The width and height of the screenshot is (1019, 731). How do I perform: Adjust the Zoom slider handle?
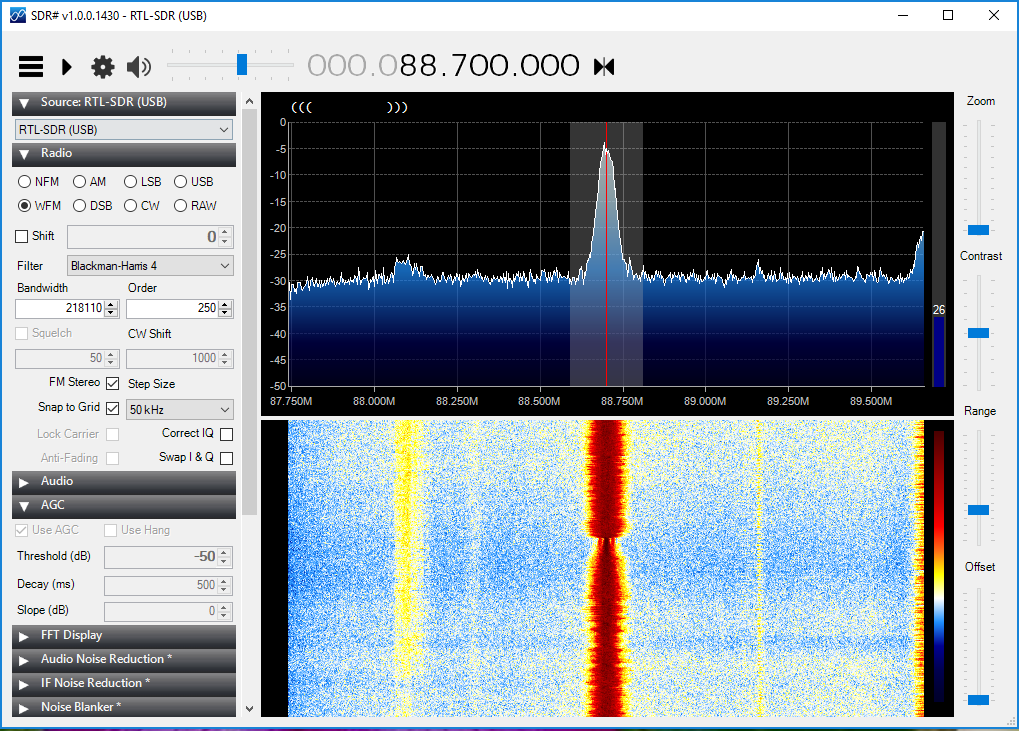pos(979,228)
